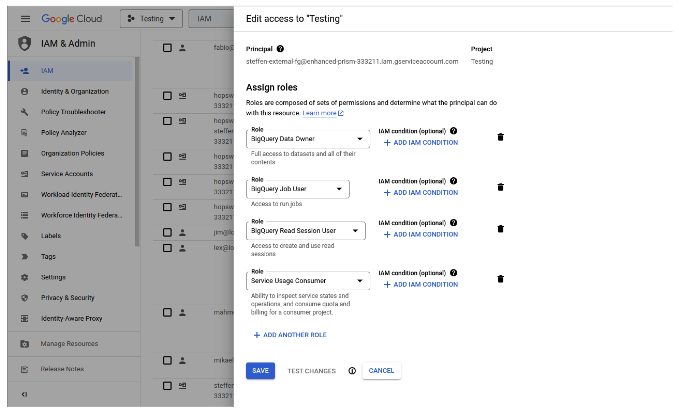679x417 pixels.
Task: Click Add Another Role link
Action: coord(290,335)
